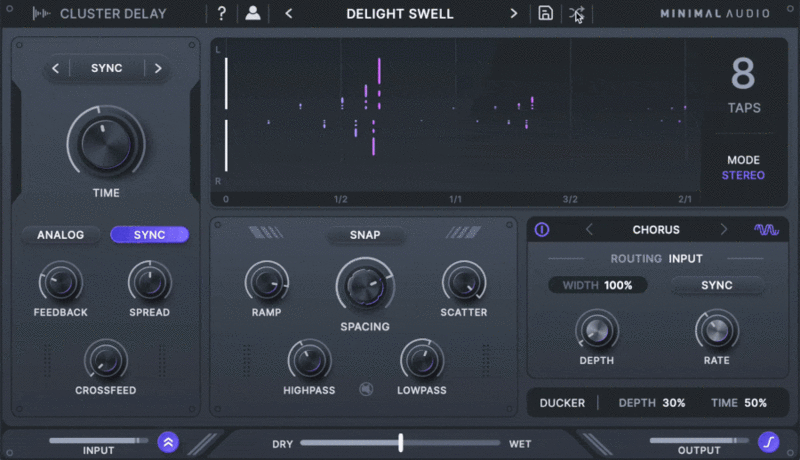Change the Stereo mode setting
Viewport: 800px width, 460px height.
pyautogui.click(x=743, y=175)
